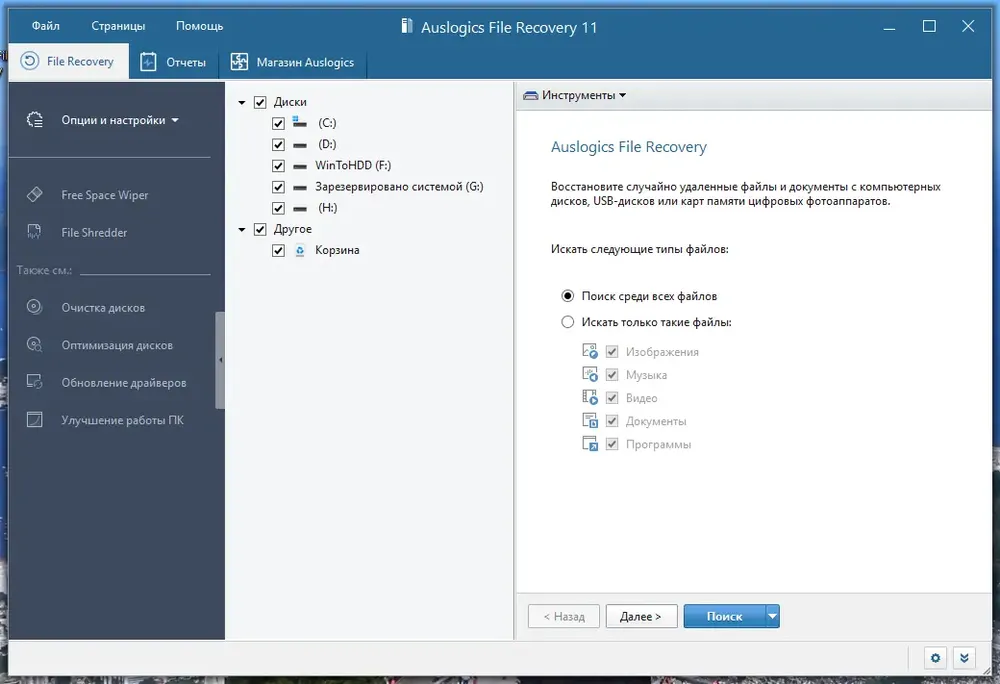Open Оптимизация дисков link
Image resolution: width=1000 pixels, height=684 pixels.
117,346
